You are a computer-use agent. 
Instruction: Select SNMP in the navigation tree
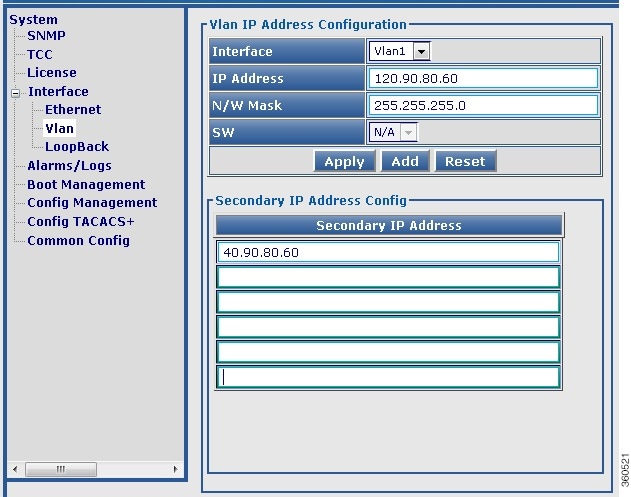coord(46,35)
